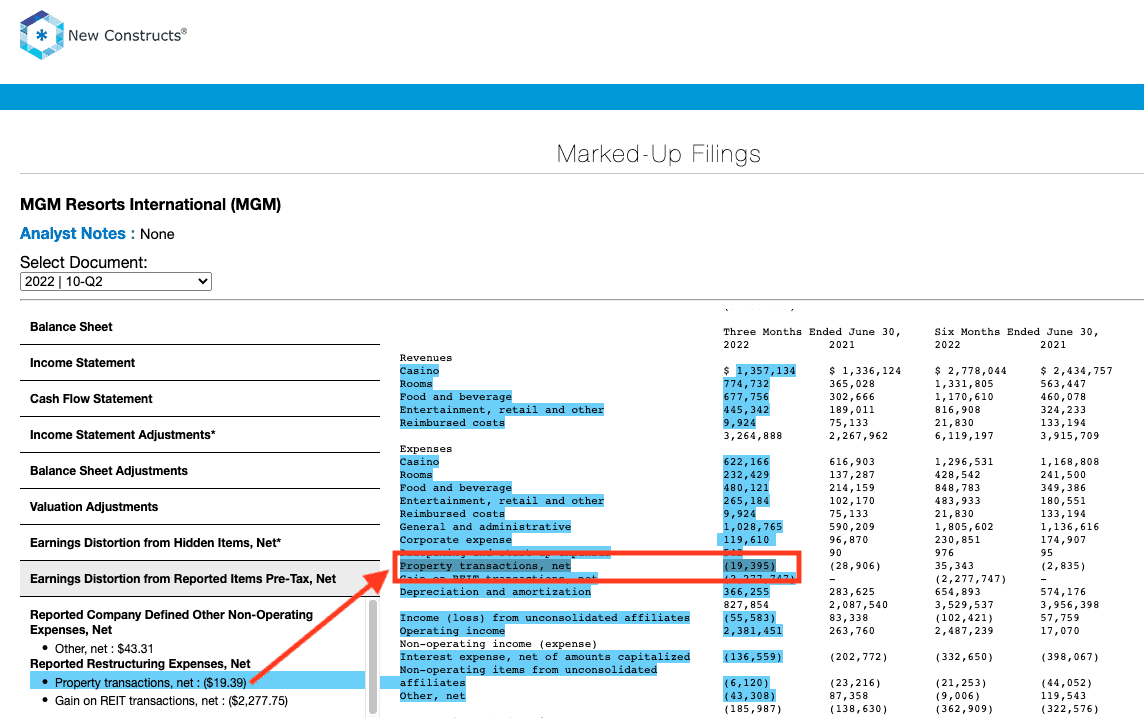Viewport: 1144px width, 718px height.
Task: Click the New Constructs hexagon logo
Action: (42, 35)
